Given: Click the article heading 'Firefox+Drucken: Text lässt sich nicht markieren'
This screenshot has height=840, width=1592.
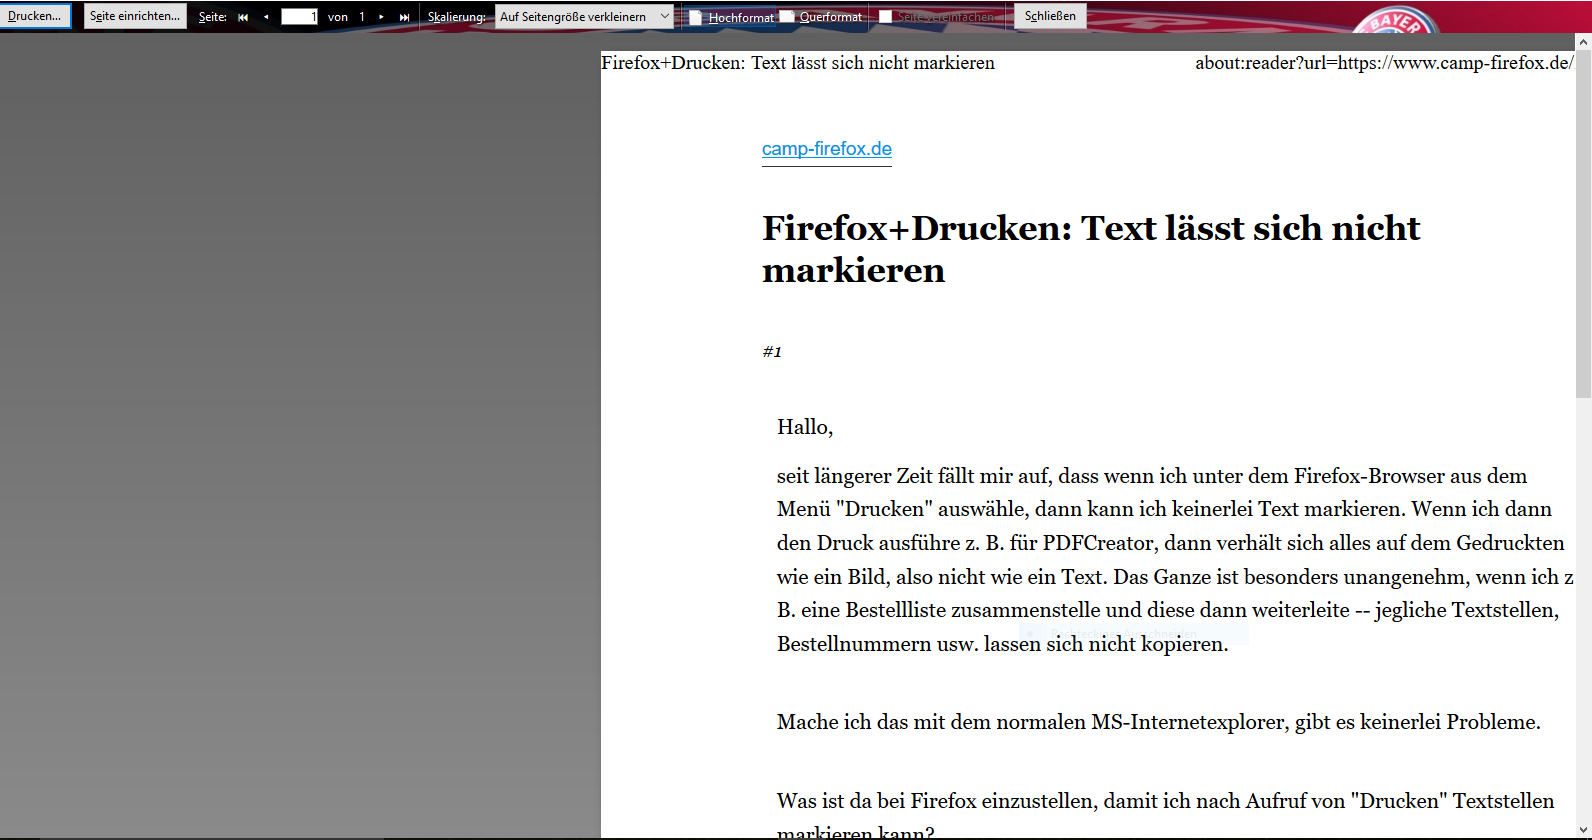Looking at the screenshot, I should (1091, 249).
